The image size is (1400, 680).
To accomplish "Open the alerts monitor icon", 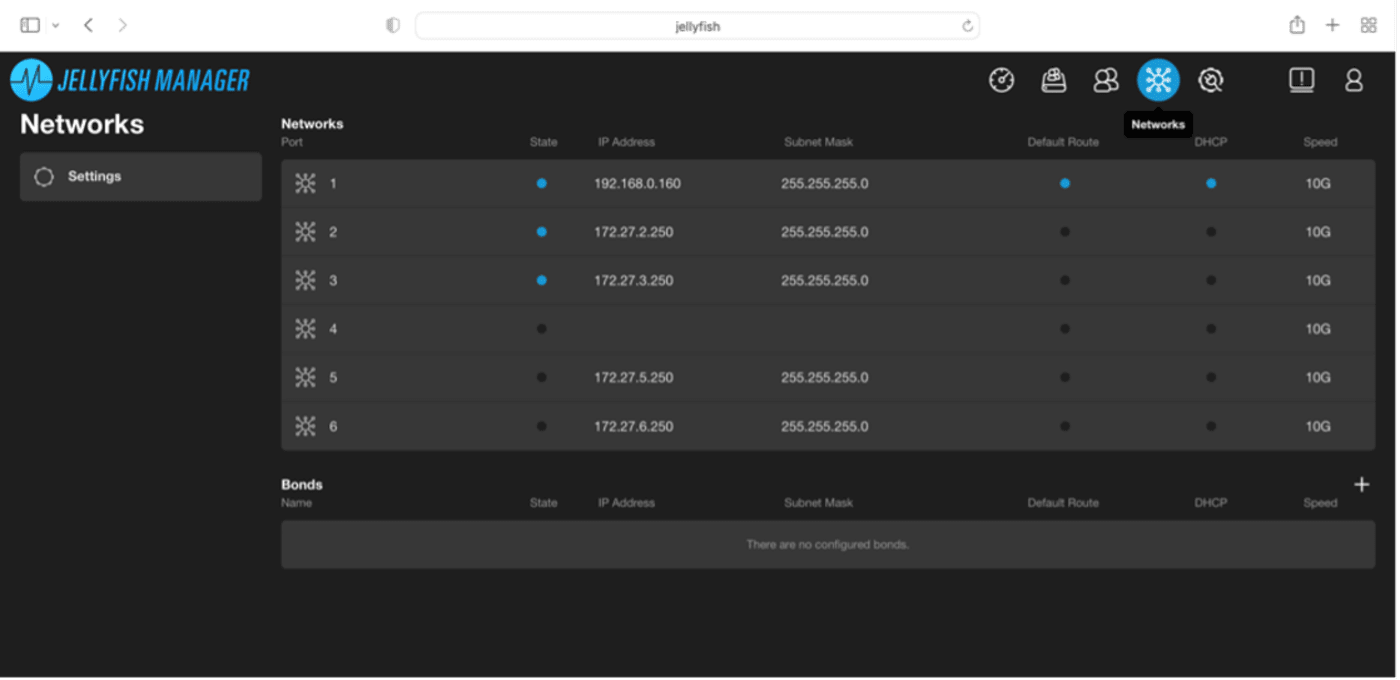I will [x=1301, y=80].
